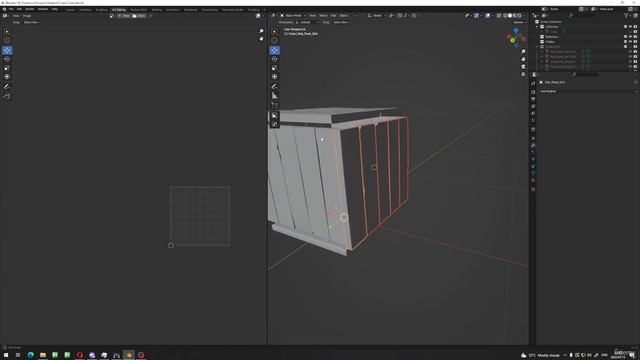
Task: Pick the Rotate tool in 3D viewport
Action: (x=275, y=59)
